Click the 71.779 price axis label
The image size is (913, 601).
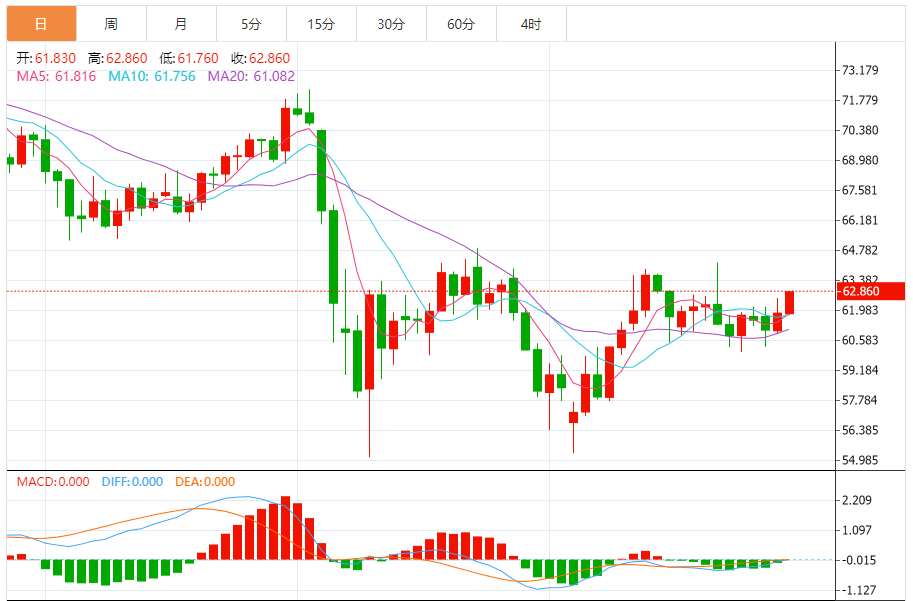point(860,100)
